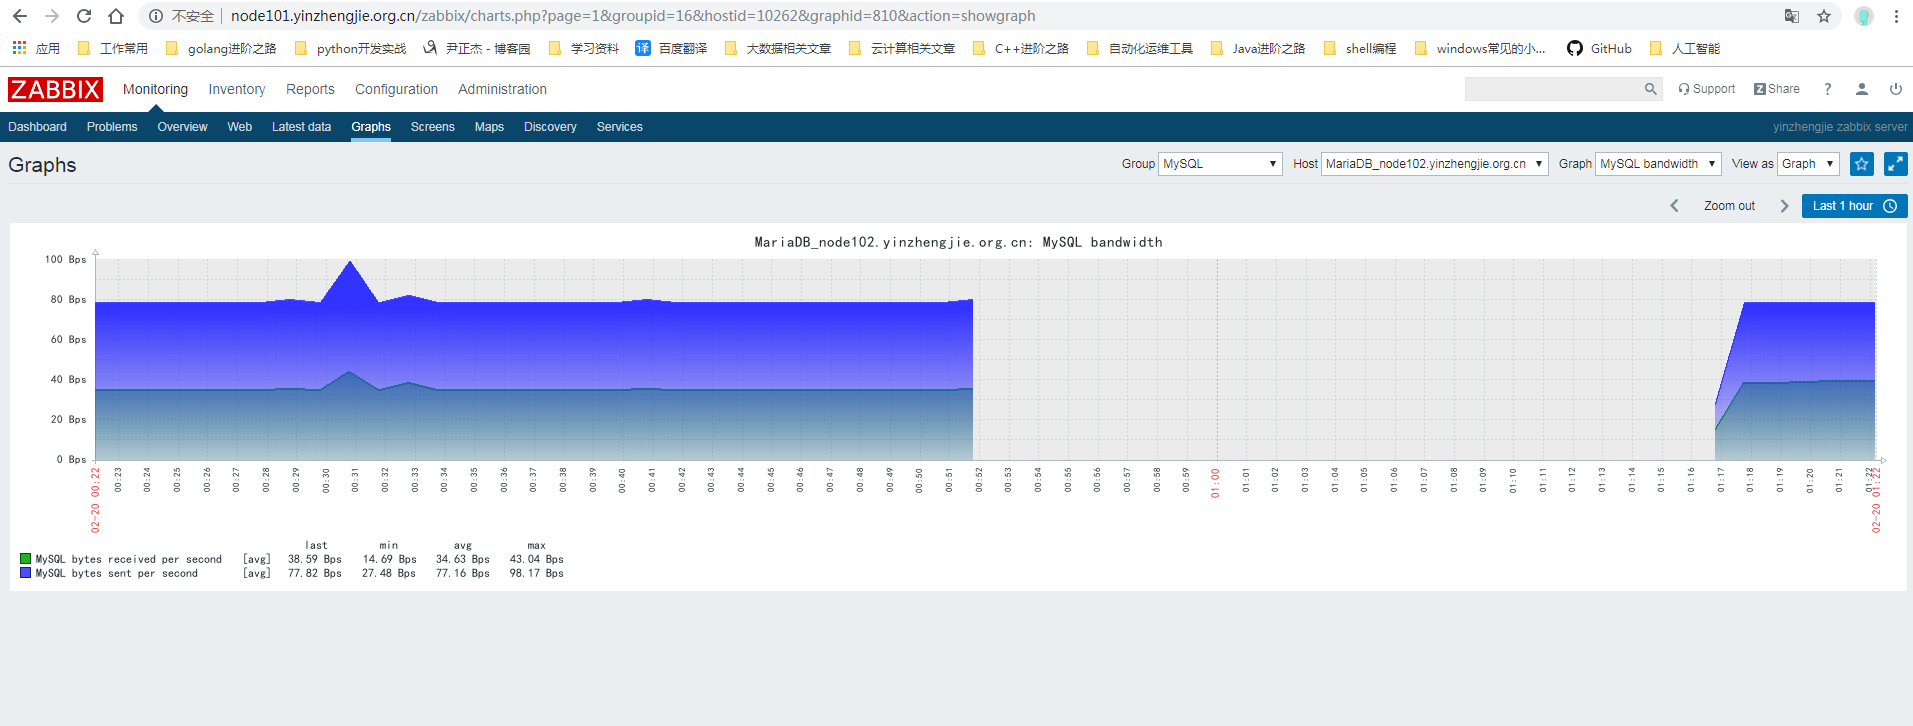The width and height of the screenshot is (1913, 726).
Task: Expand the shell编程 bookmark folder
Action: [x=1359, y=48]
